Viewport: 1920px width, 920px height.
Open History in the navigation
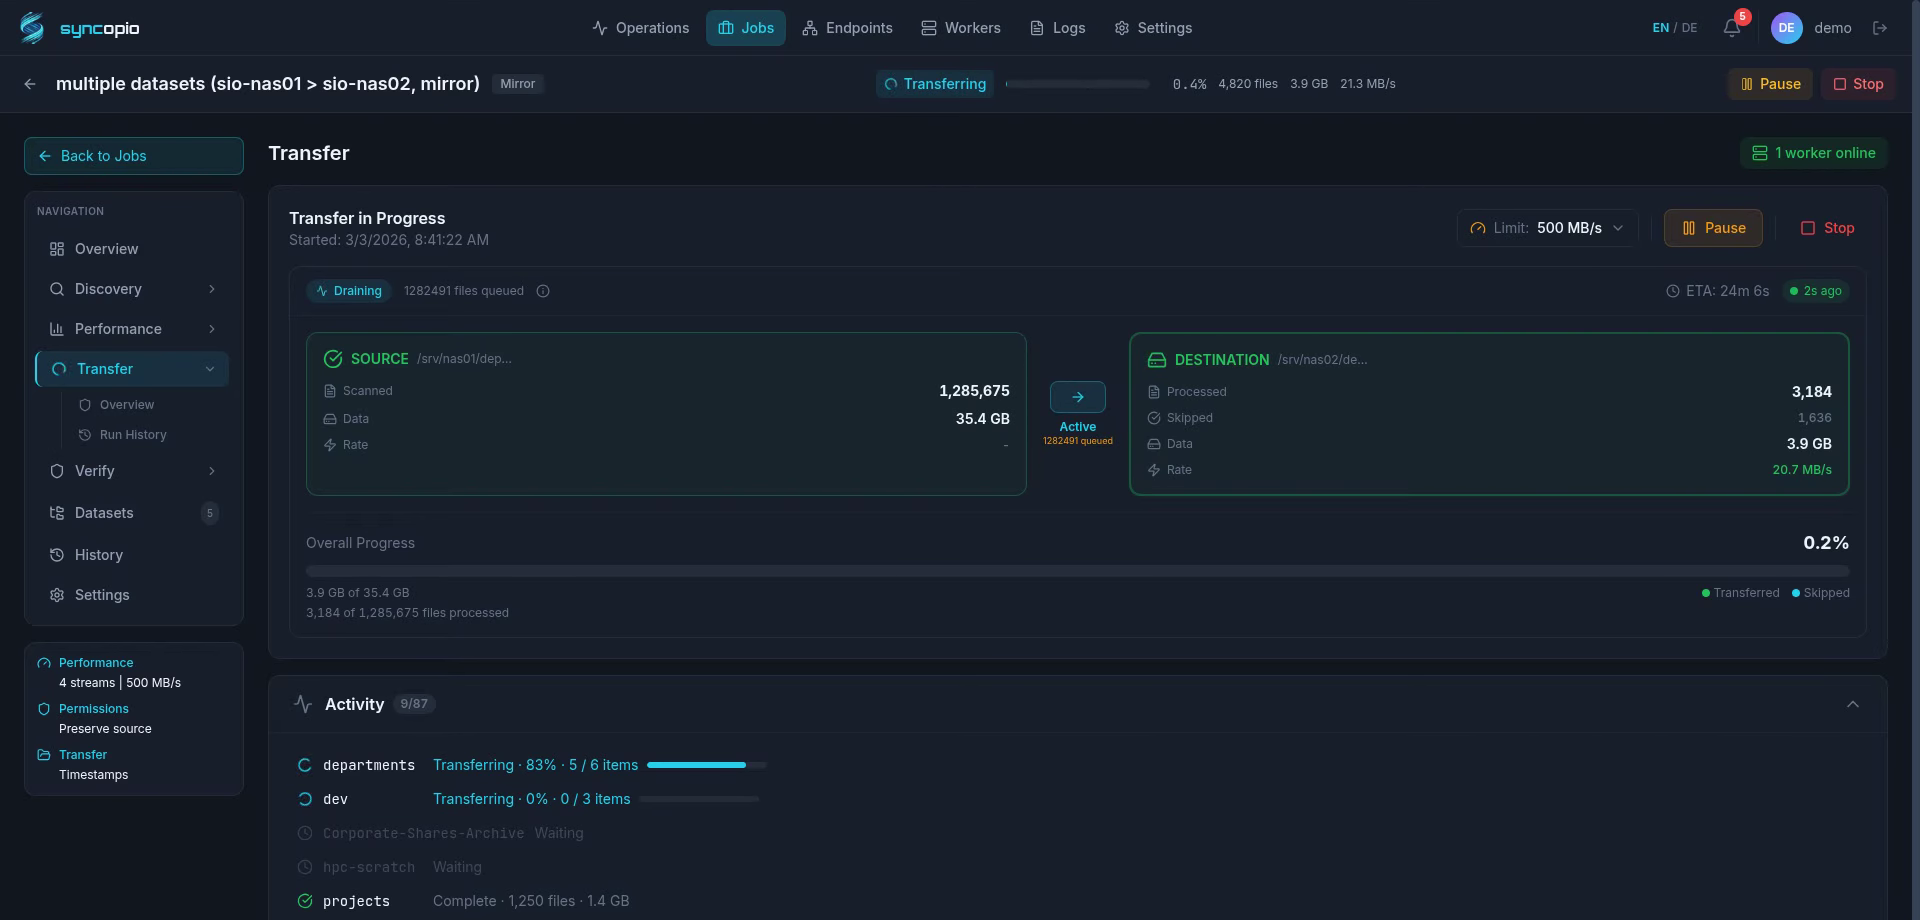[132, 555]
